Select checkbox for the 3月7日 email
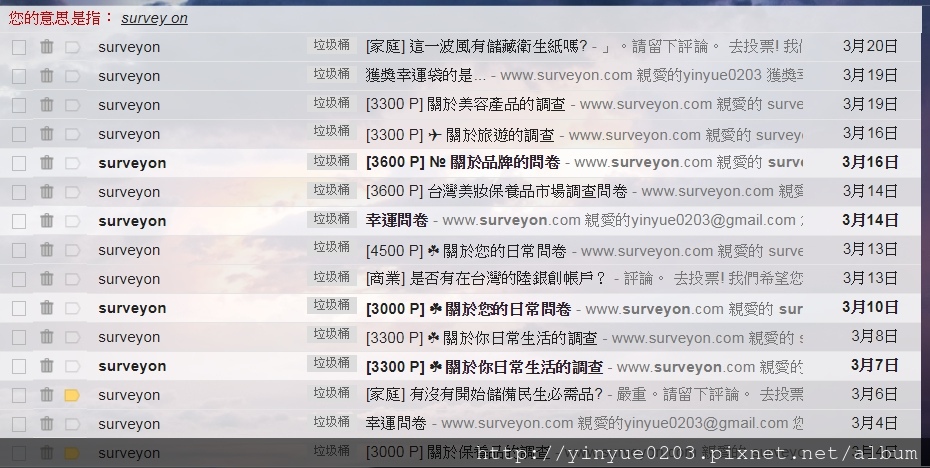The width and height of the screenshot is (930, 468). pos(19,367)
